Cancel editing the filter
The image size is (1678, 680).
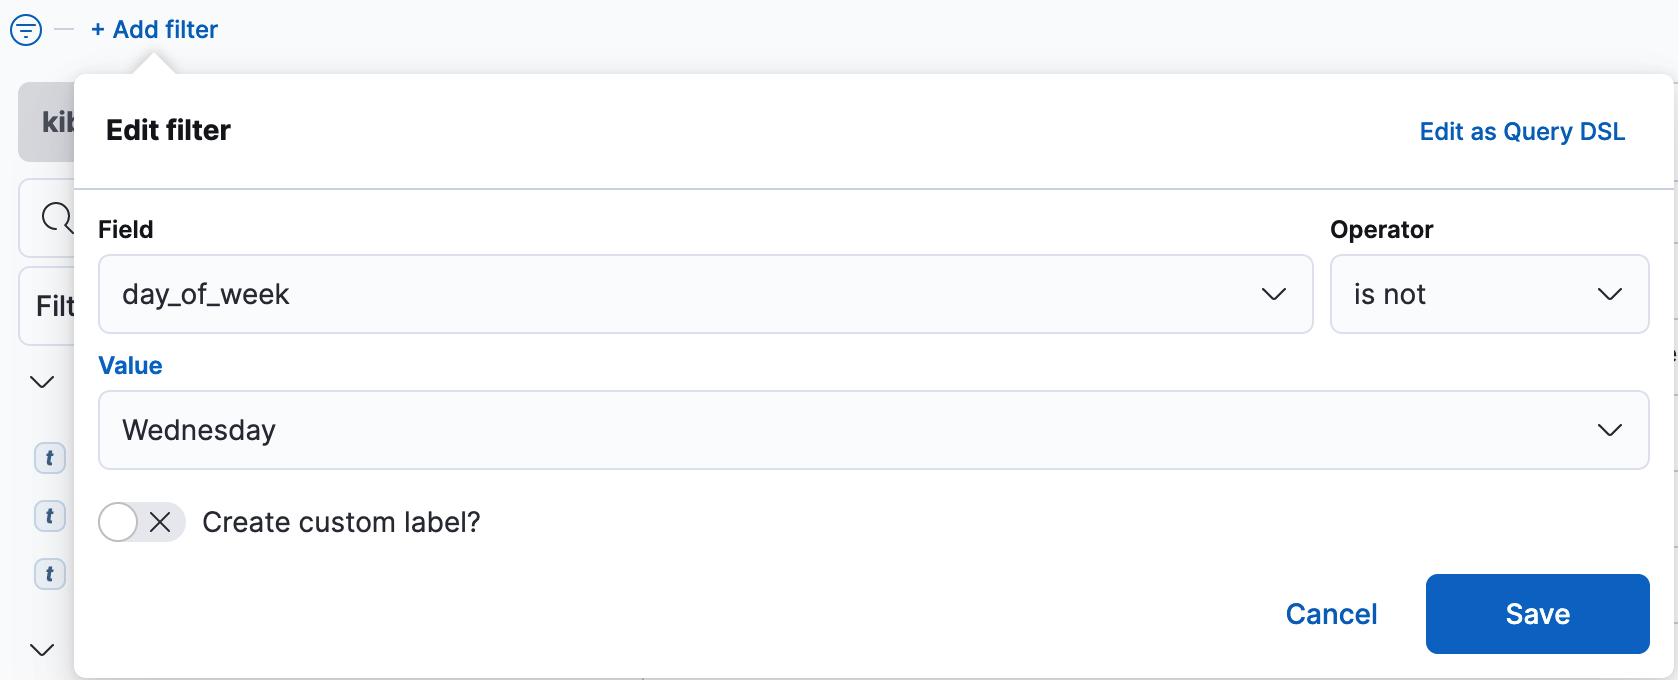pyautogui.click(x=1330, y=614)
